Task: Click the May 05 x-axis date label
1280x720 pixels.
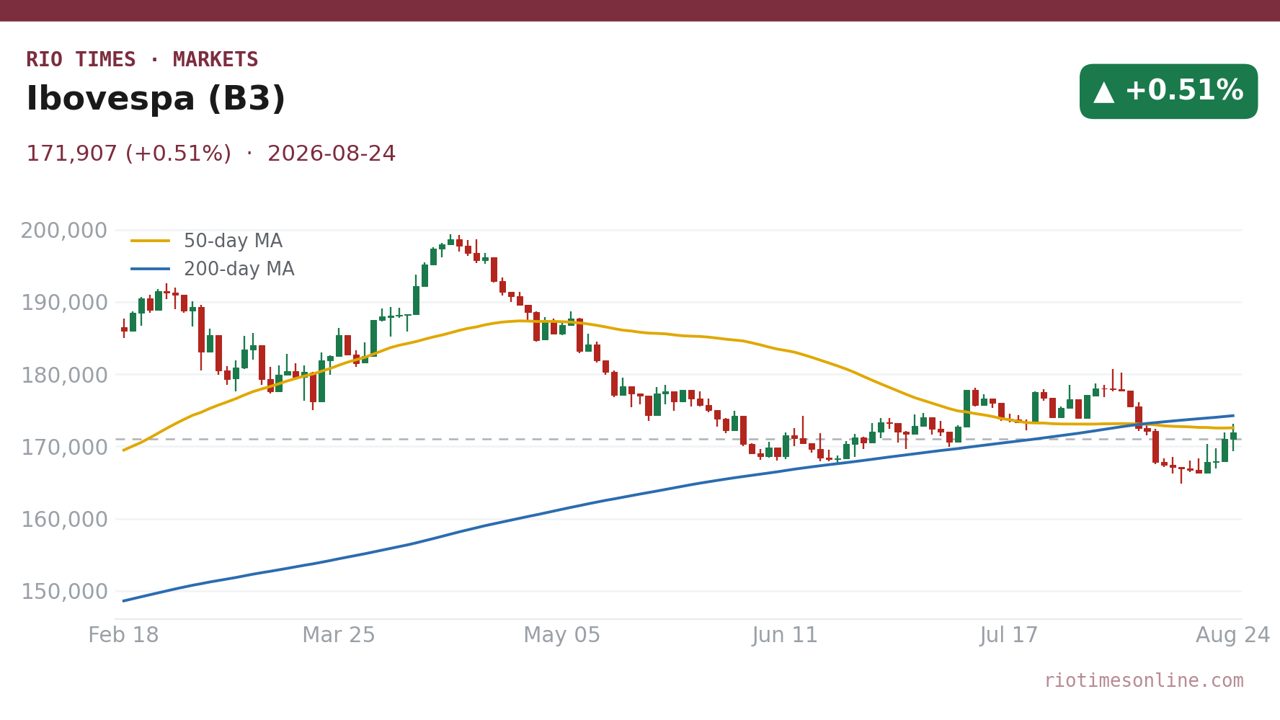Action: [562, 636]
